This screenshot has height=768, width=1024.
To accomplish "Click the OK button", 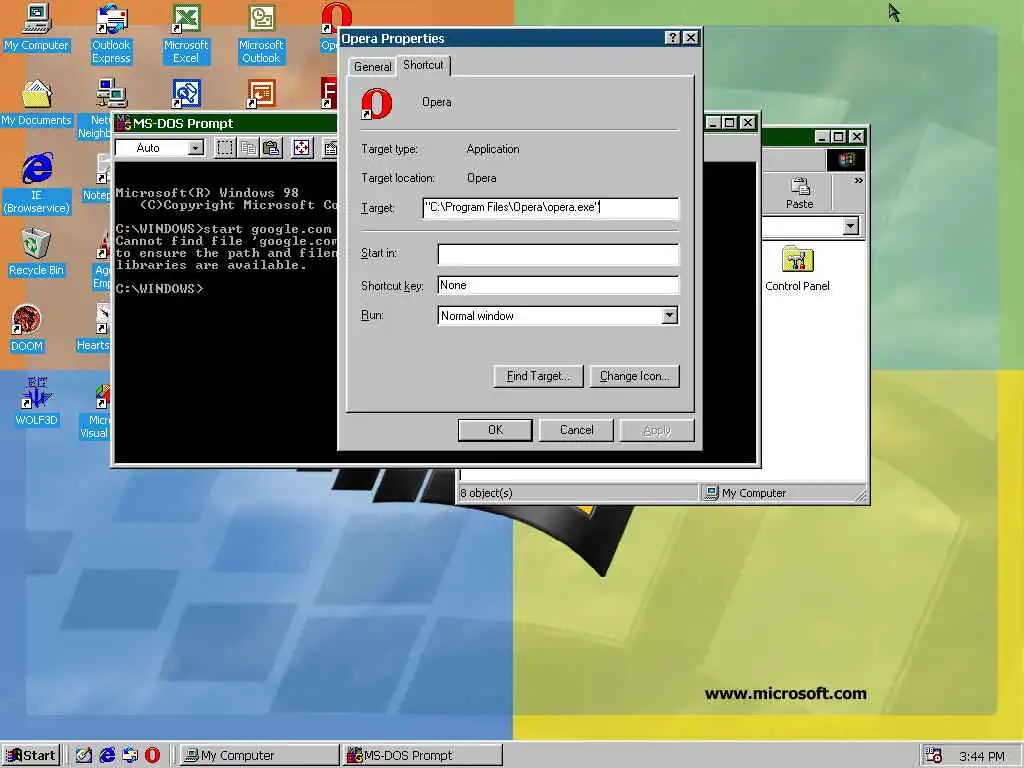I will click(495, 430).
